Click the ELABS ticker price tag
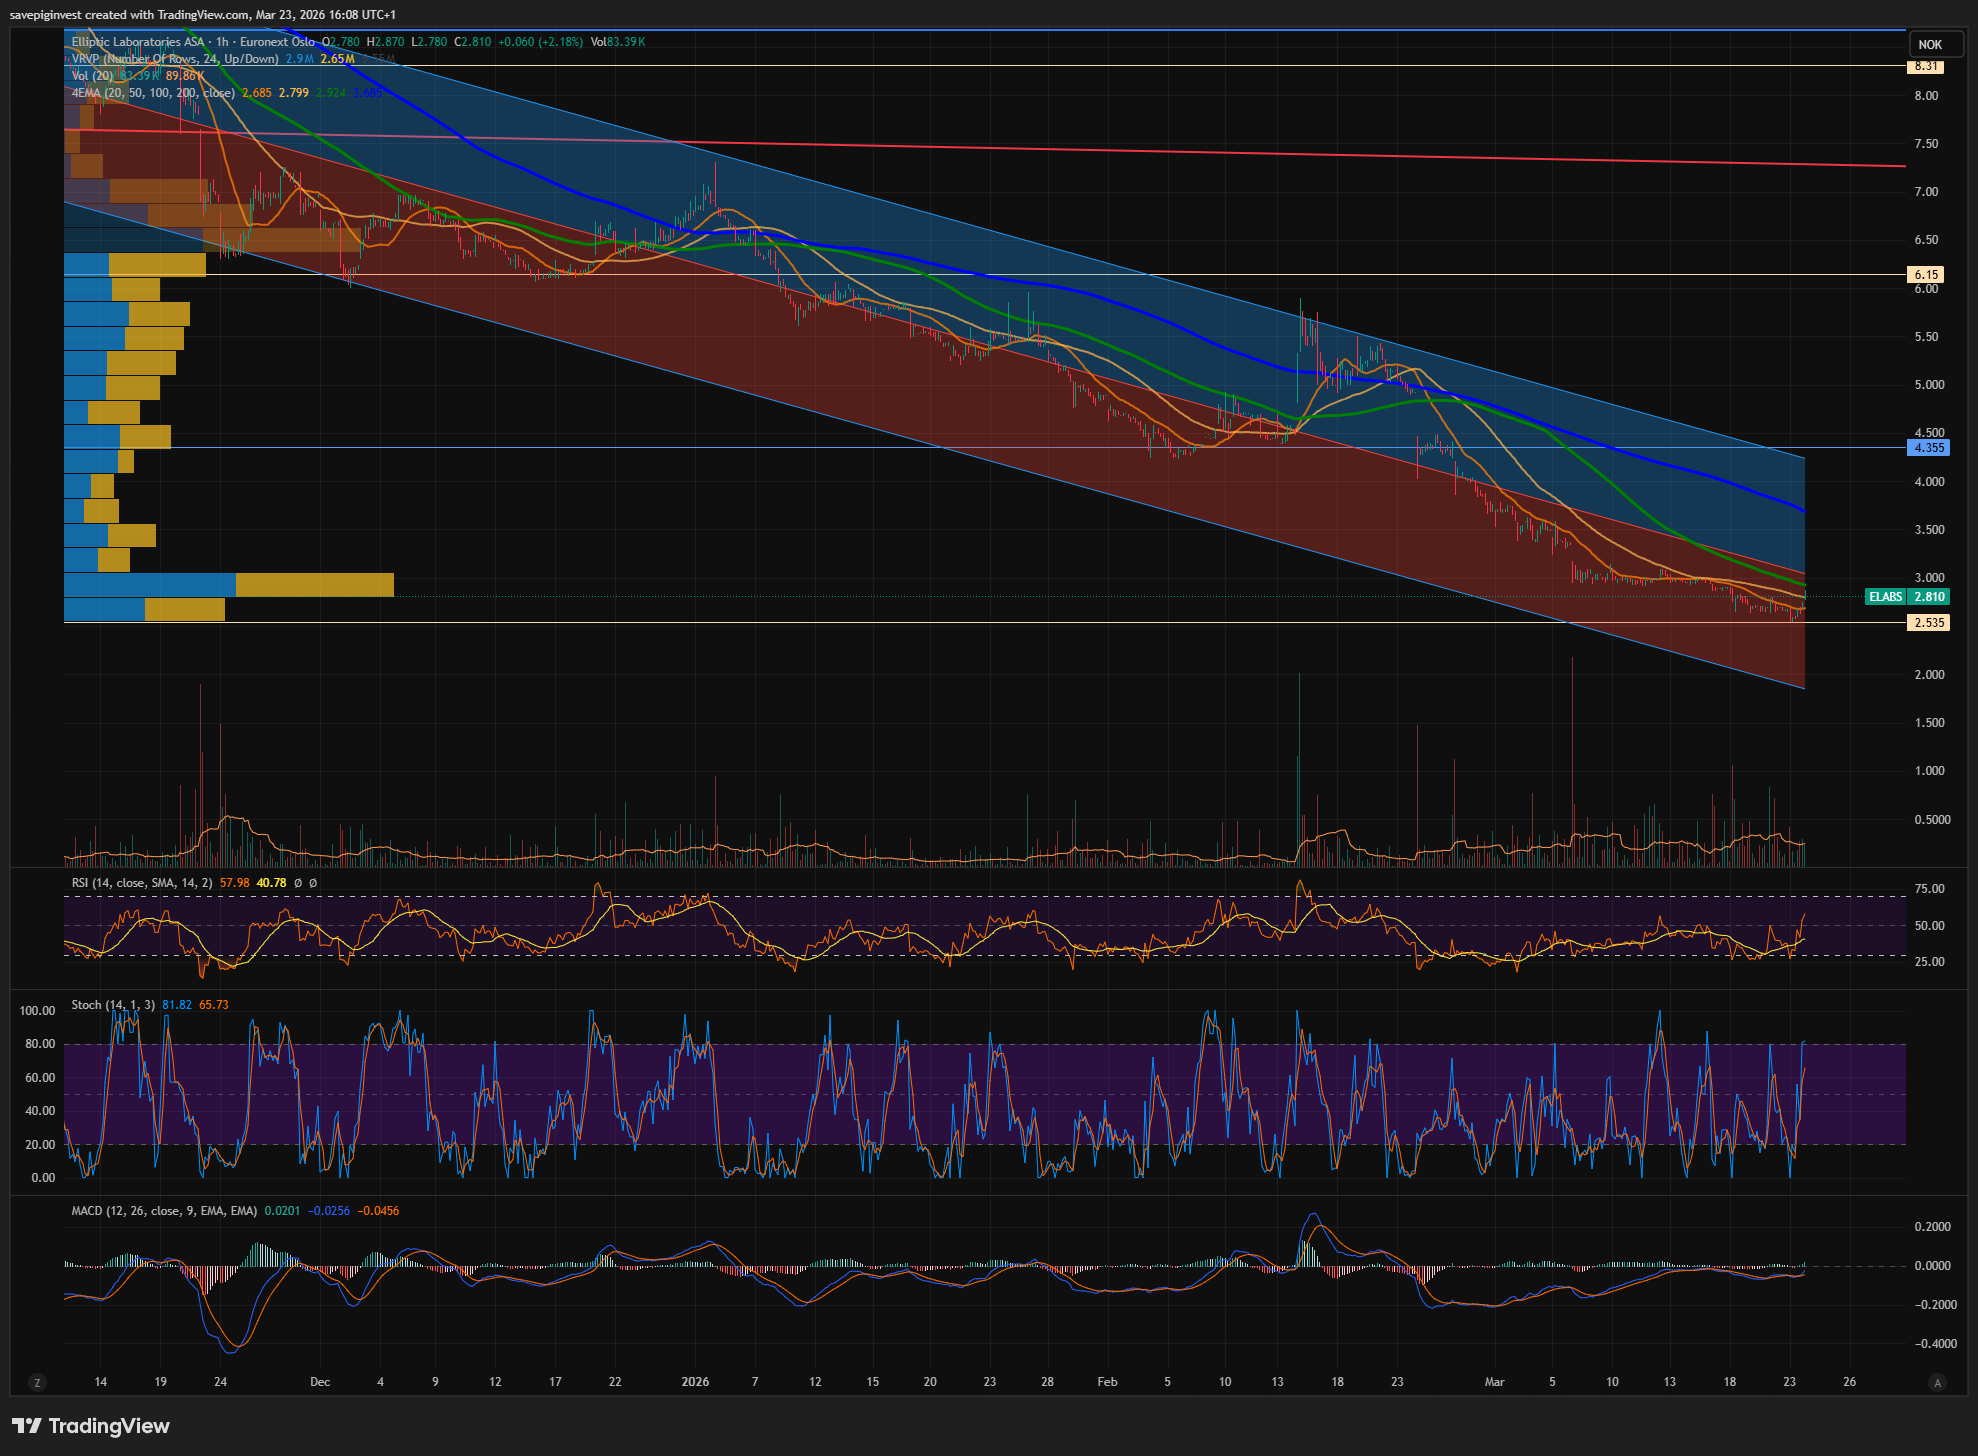The height and width of the screenshot is (1456, 1978). (1886, 597)
